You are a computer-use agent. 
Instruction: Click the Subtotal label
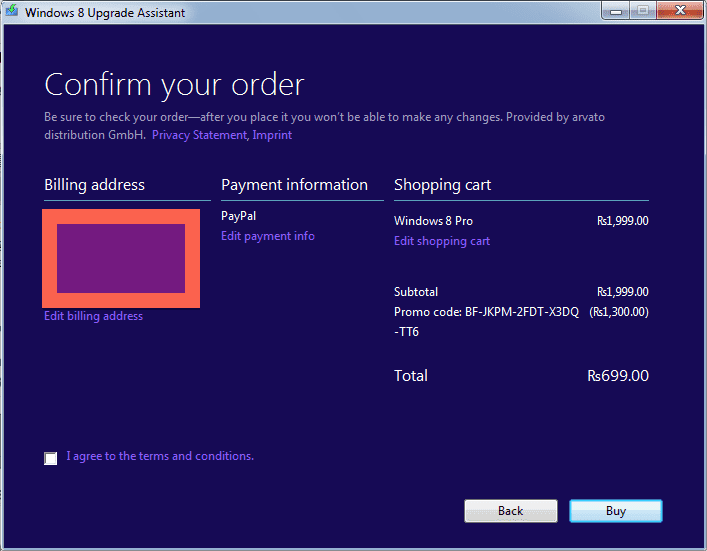[416, 292]
